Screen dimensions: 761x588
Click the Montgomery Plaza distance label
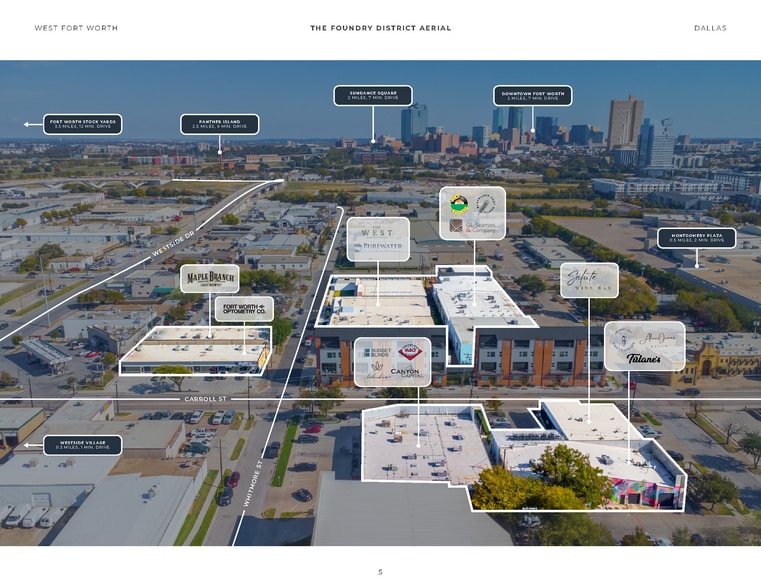(696, 238)
